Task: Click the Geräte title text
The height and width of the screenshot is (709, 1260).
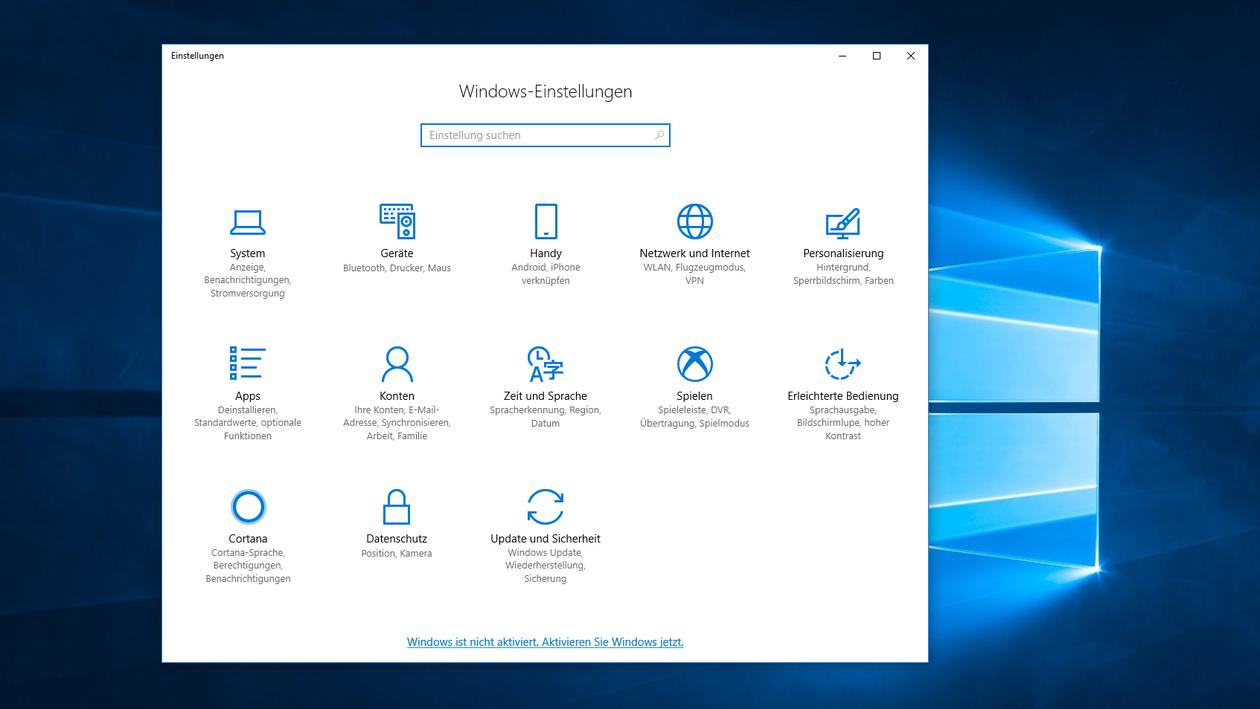Action: (397, 253)
